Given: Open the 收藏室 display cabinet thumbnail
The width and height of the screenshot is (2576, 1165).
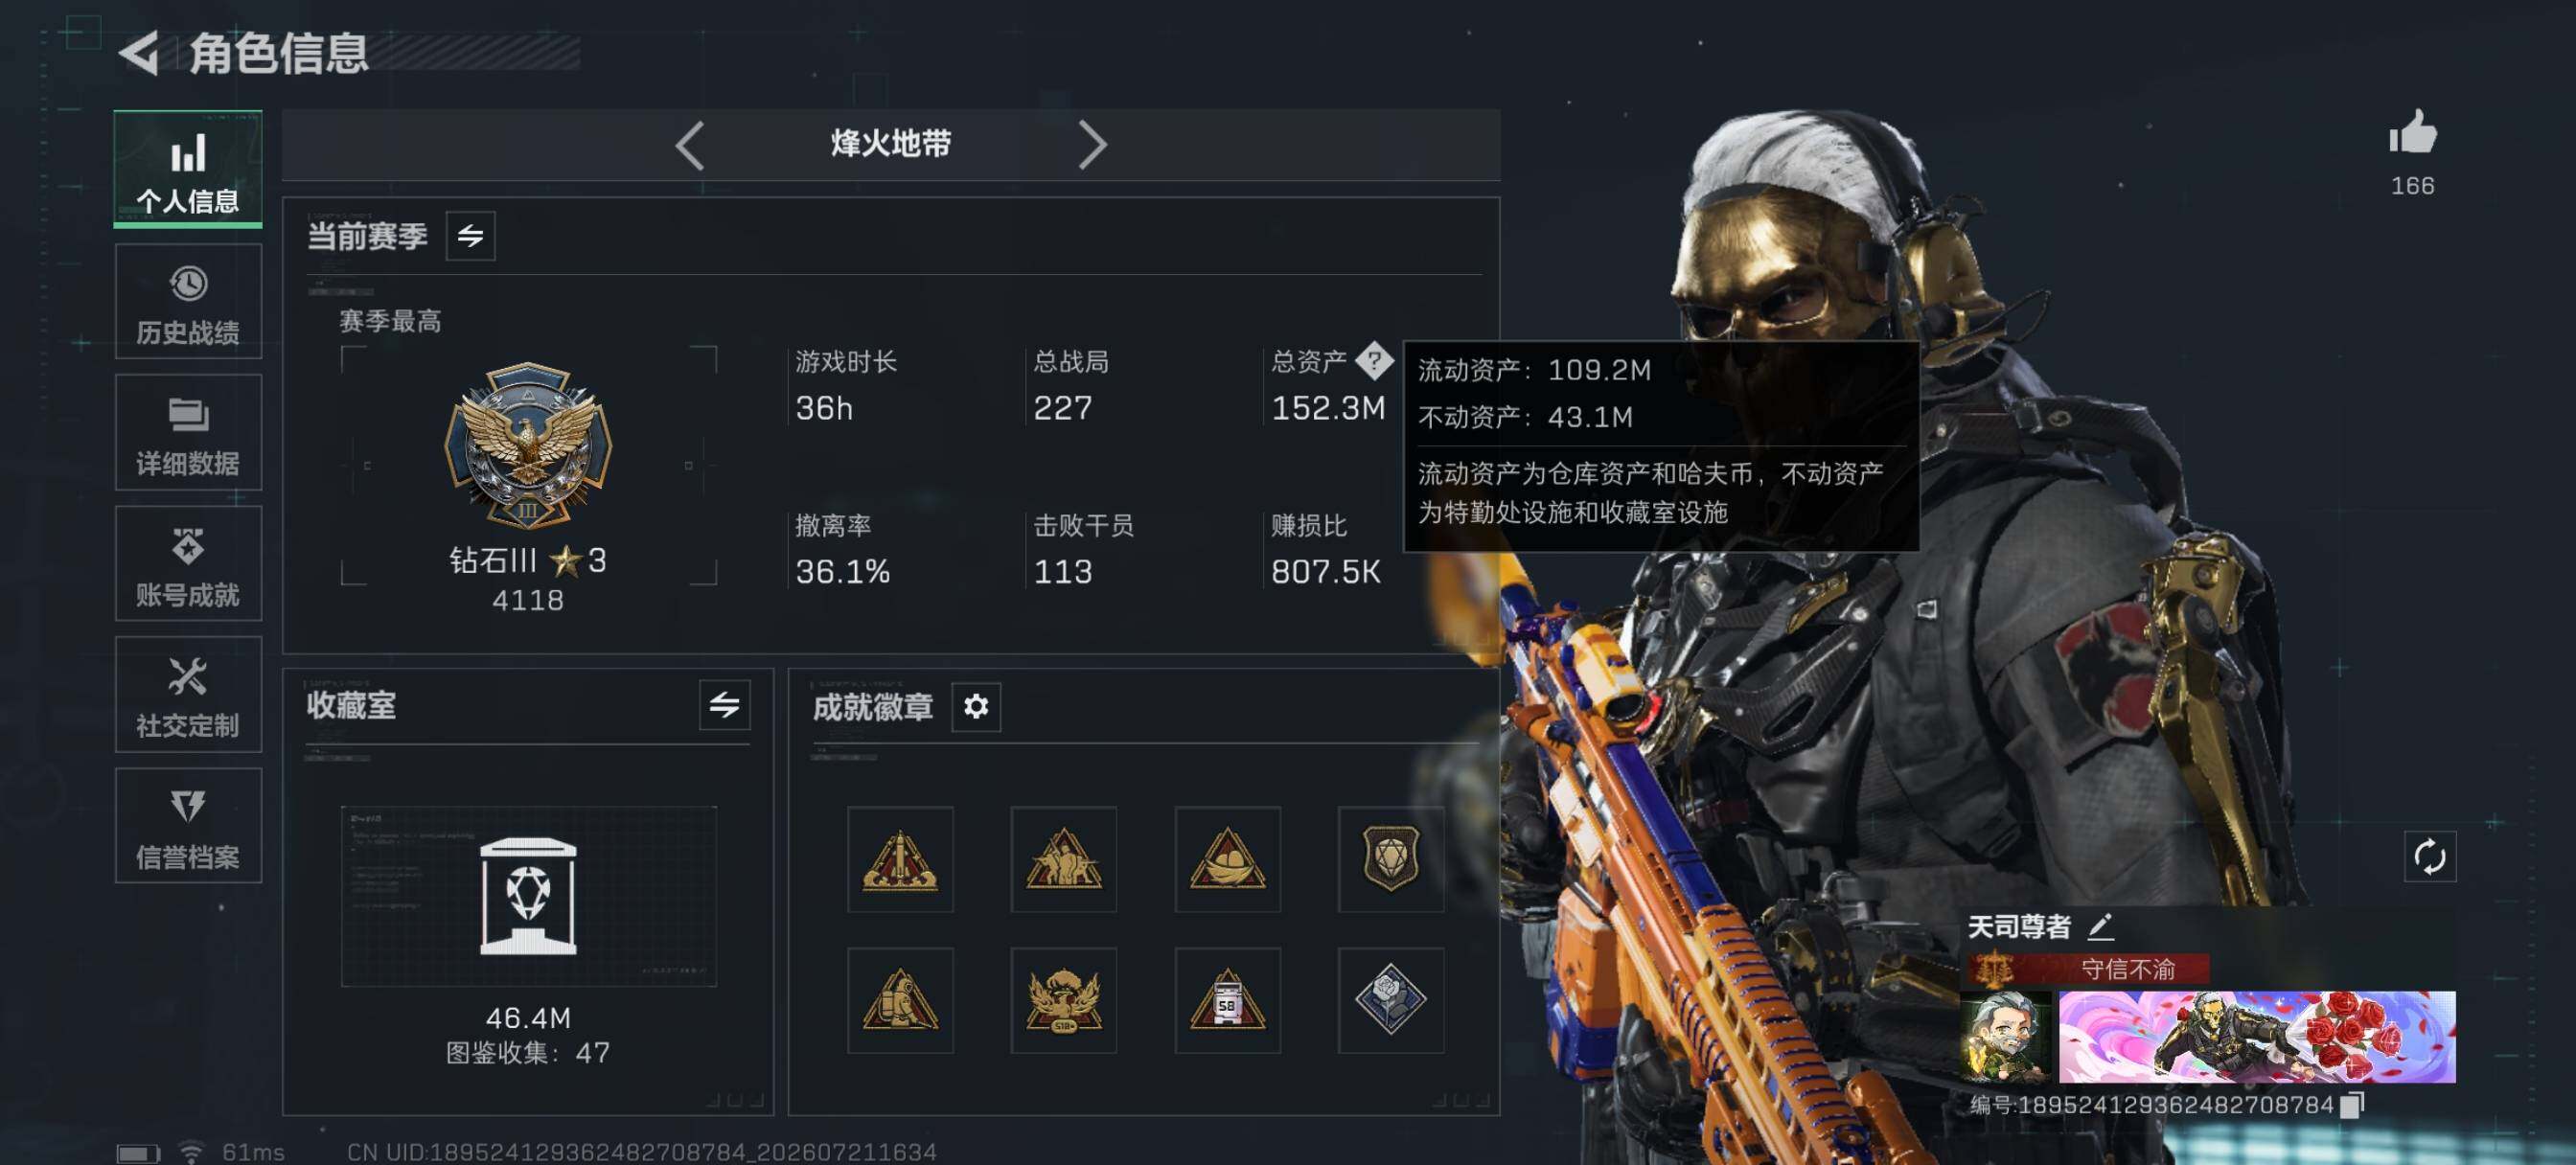Looking at the screenshot, I should point(528,897).
